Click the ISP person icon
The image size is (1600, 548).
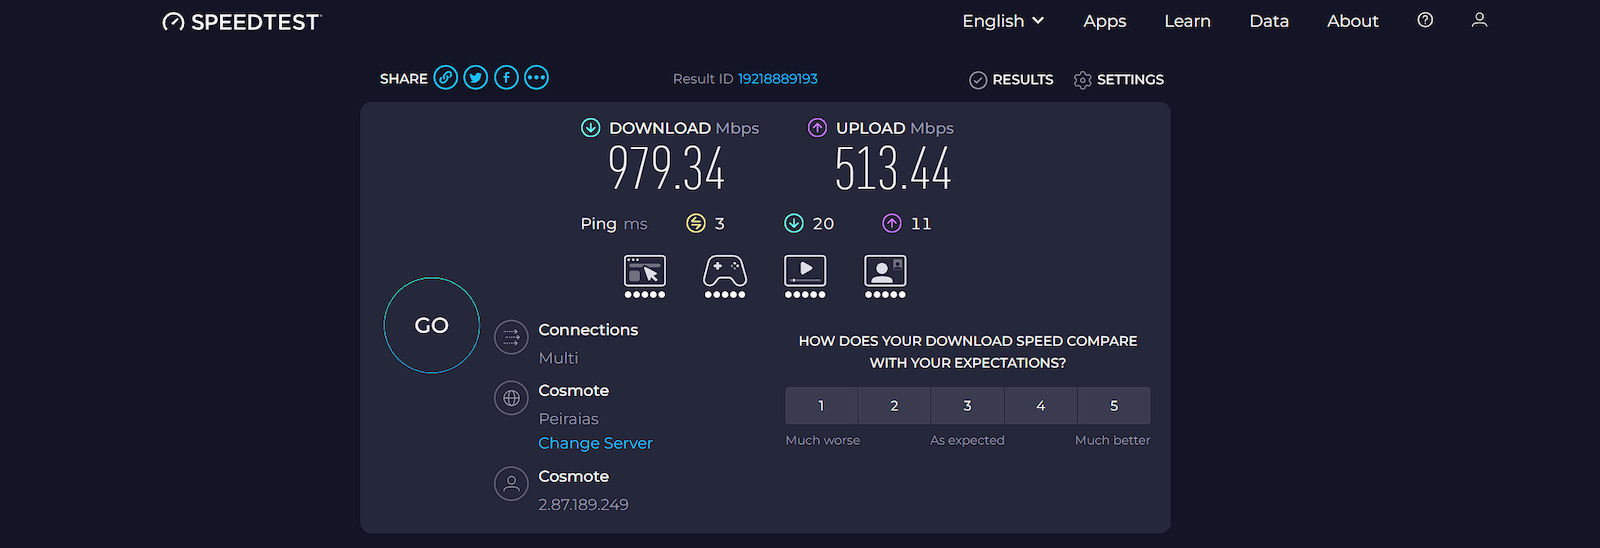511,484
